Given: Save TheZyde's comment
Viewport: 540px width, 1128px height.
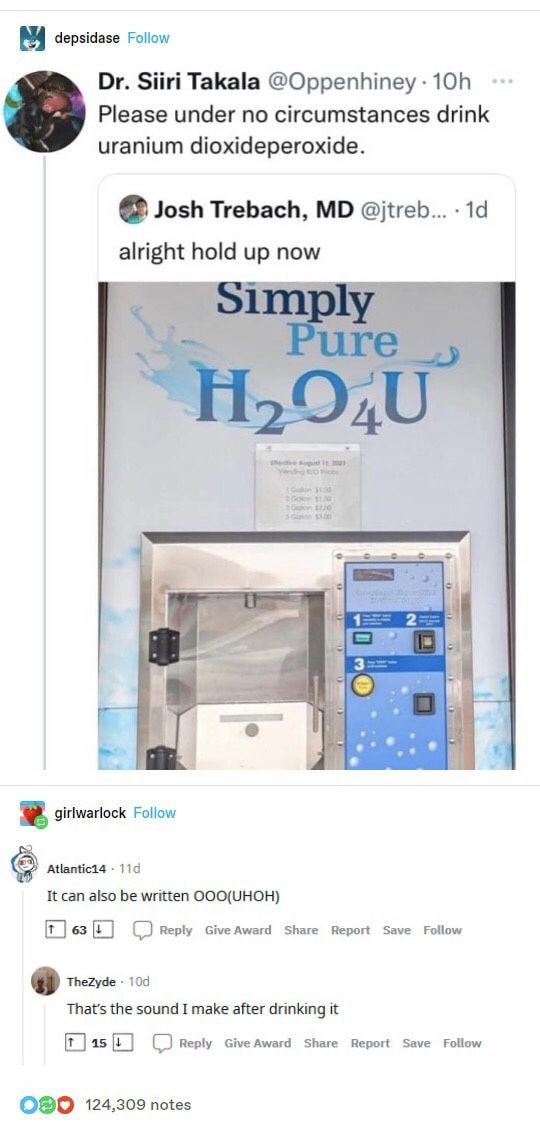Looking at the screenshot, I should [416, 1043].
